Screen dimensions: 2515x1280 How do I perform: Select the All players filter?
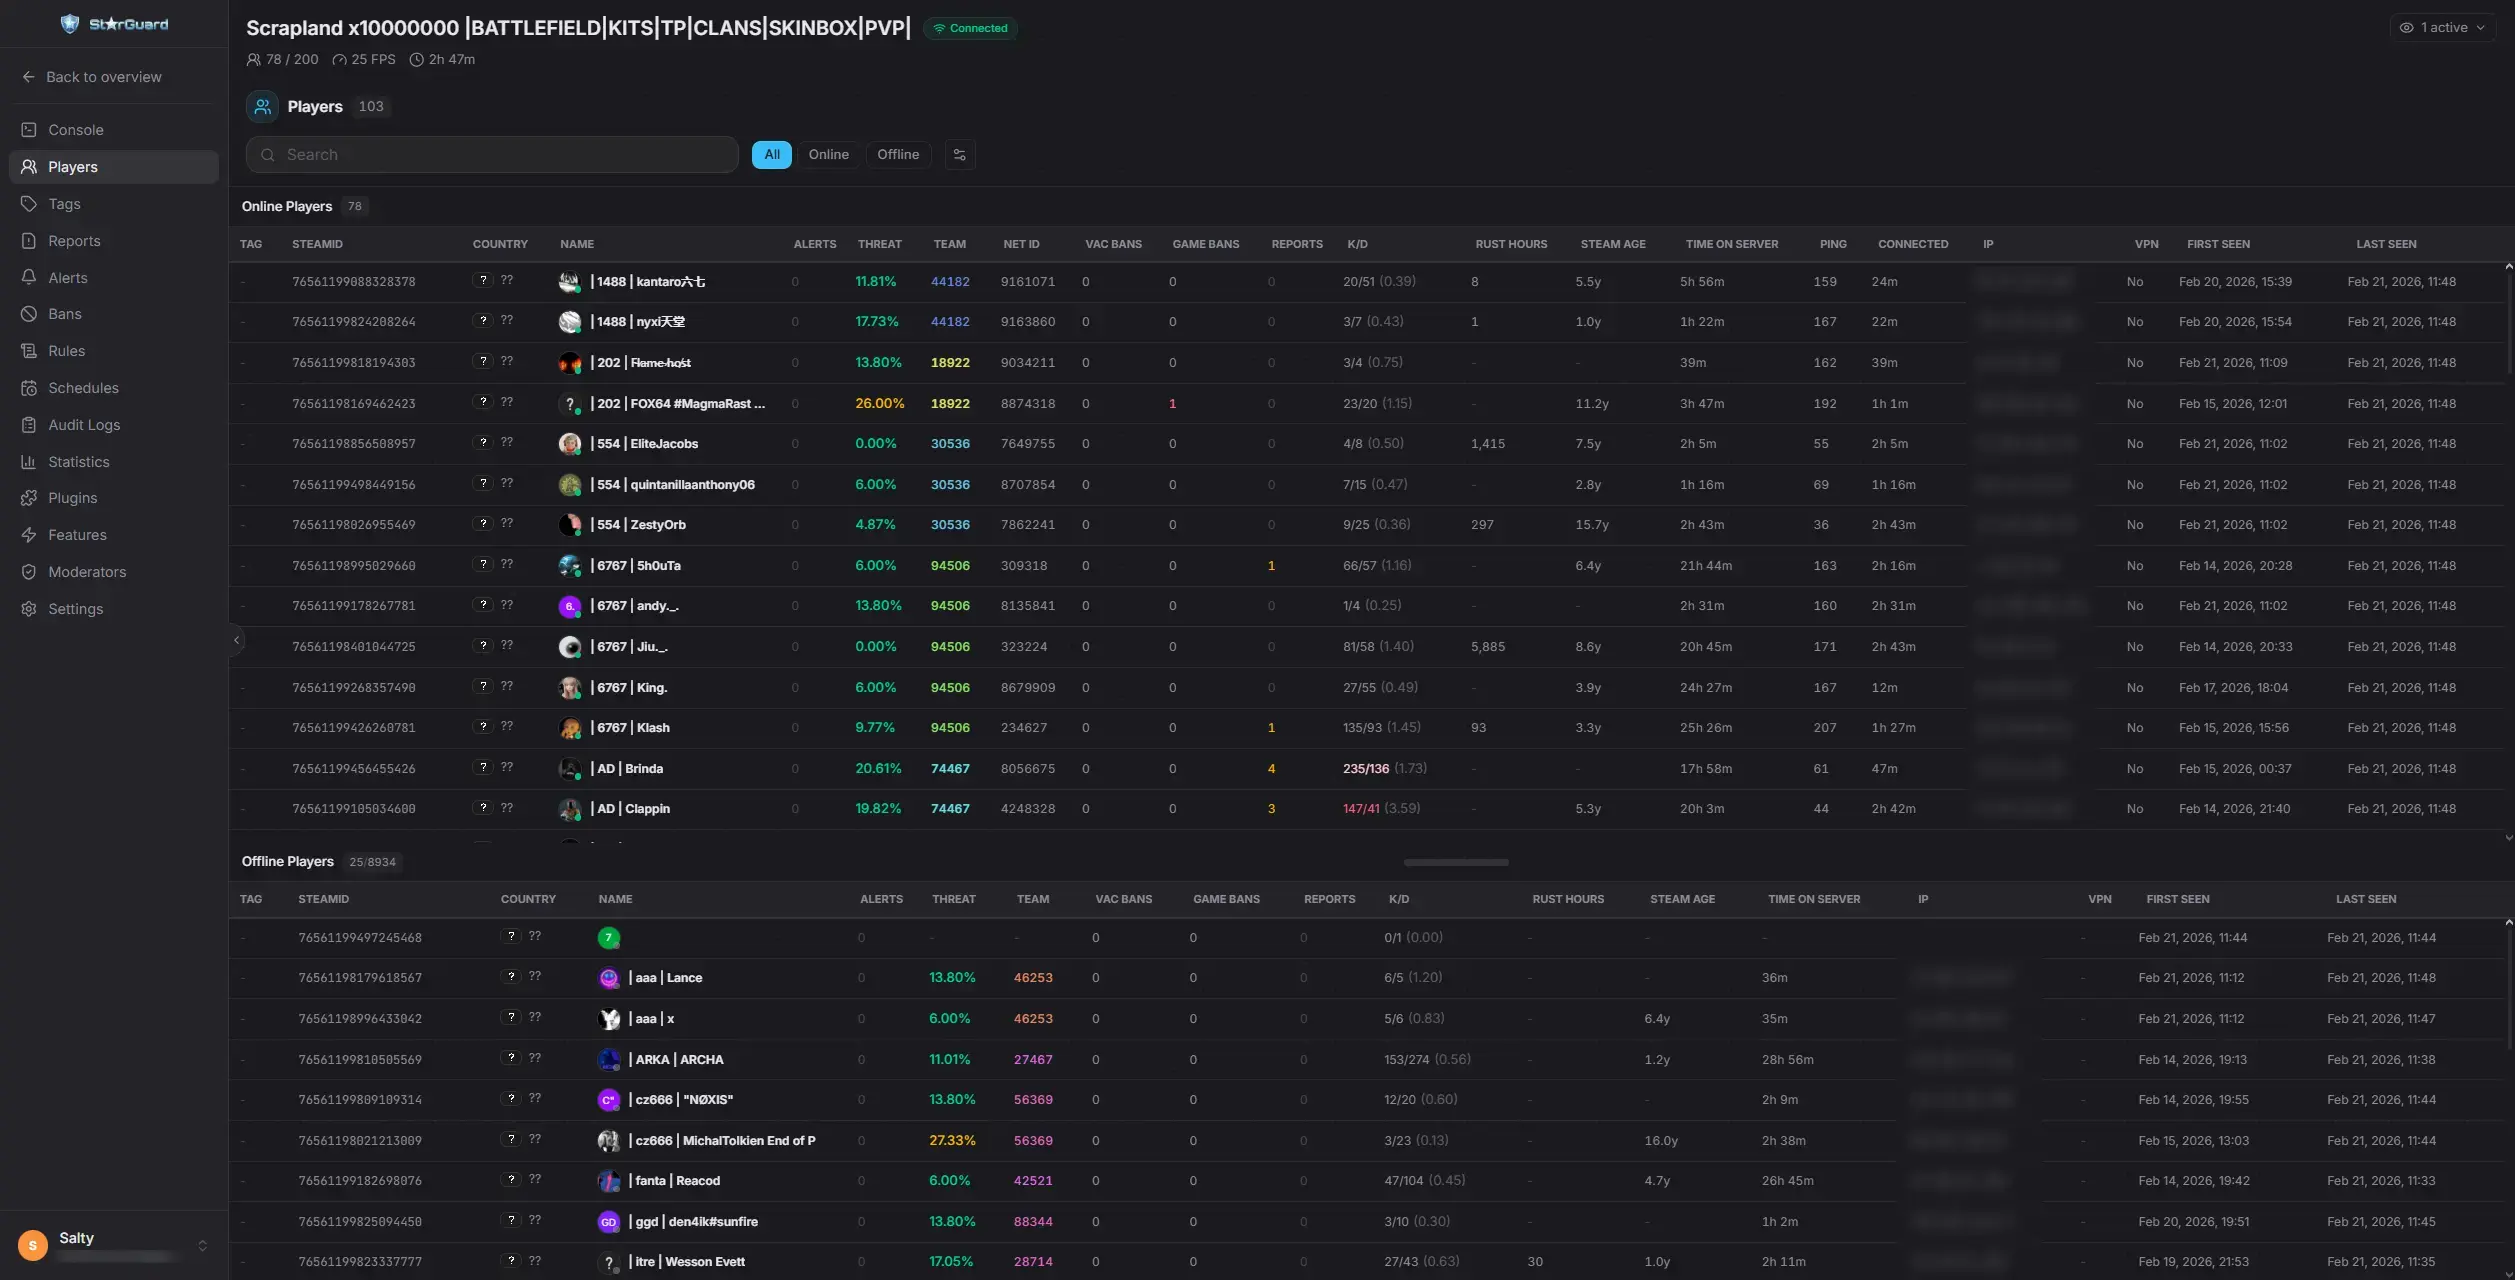click(771, 155)
